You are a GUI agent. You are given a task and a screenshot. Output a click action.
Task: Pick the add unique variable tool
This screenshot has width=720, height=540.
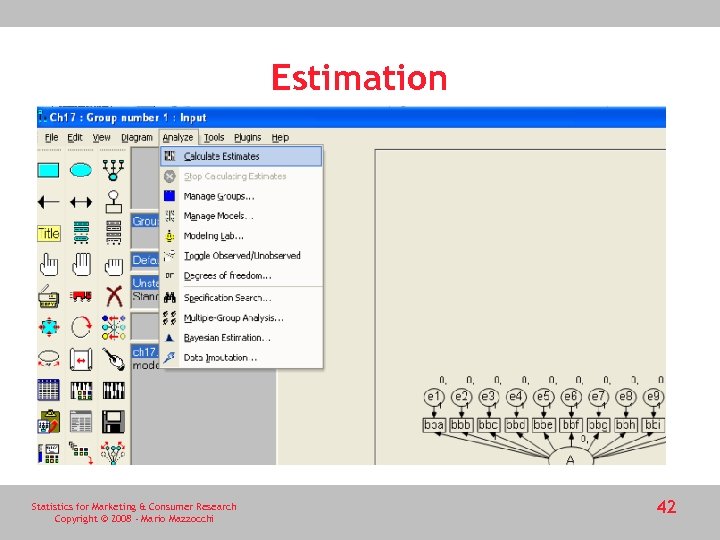point(113,202)
